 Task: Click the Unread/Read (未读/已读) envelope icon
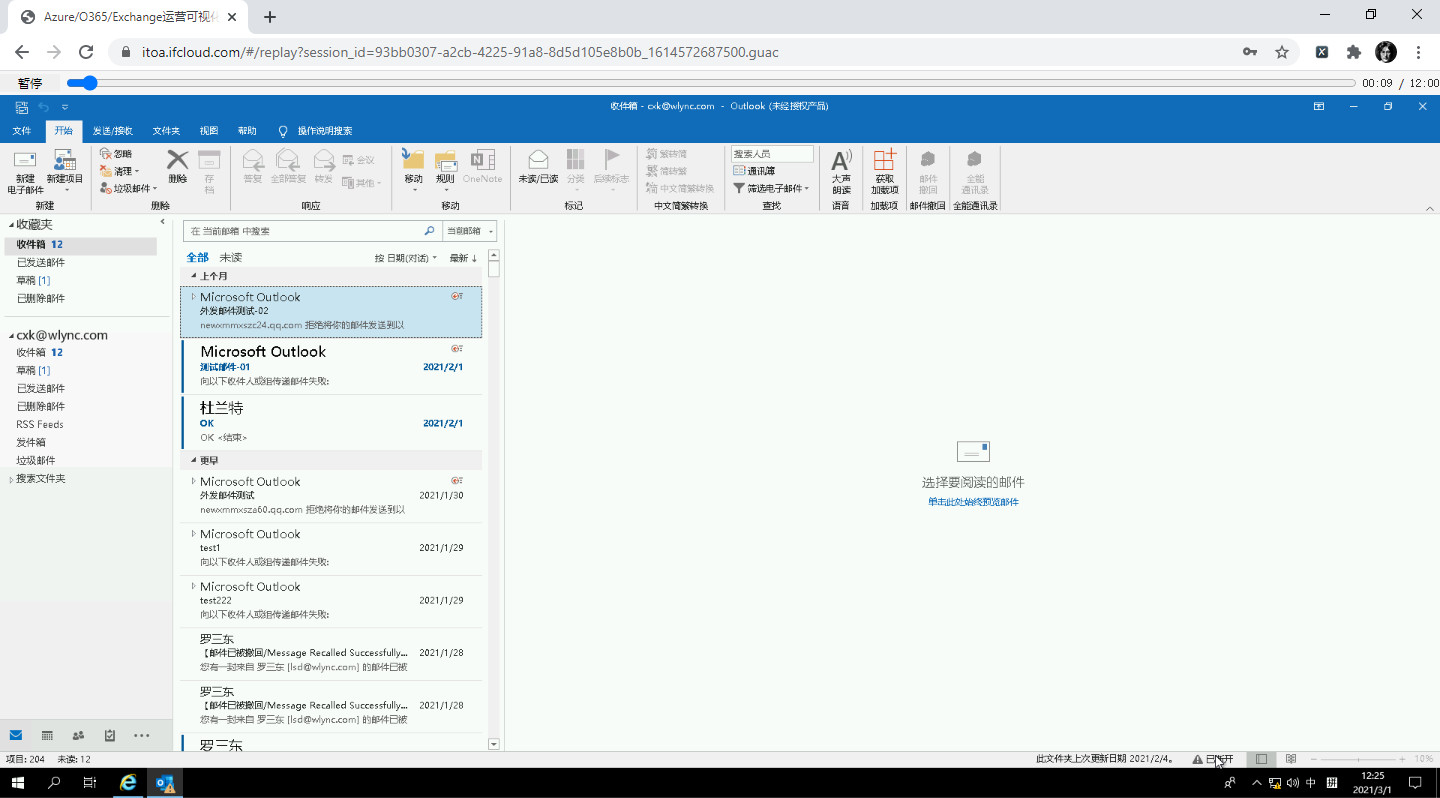pyautogui.click(x=538, y=159)
